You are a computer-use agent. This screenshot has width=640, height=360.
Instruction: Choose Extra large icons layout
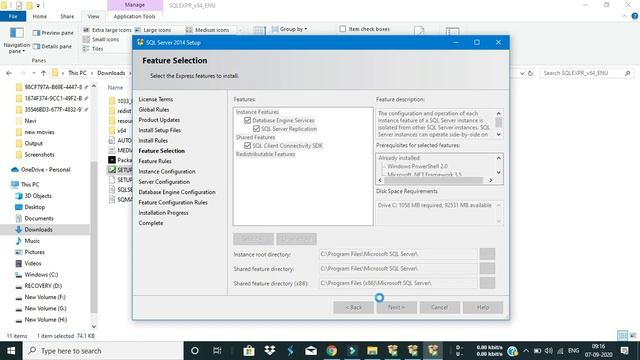pos(107,30)
